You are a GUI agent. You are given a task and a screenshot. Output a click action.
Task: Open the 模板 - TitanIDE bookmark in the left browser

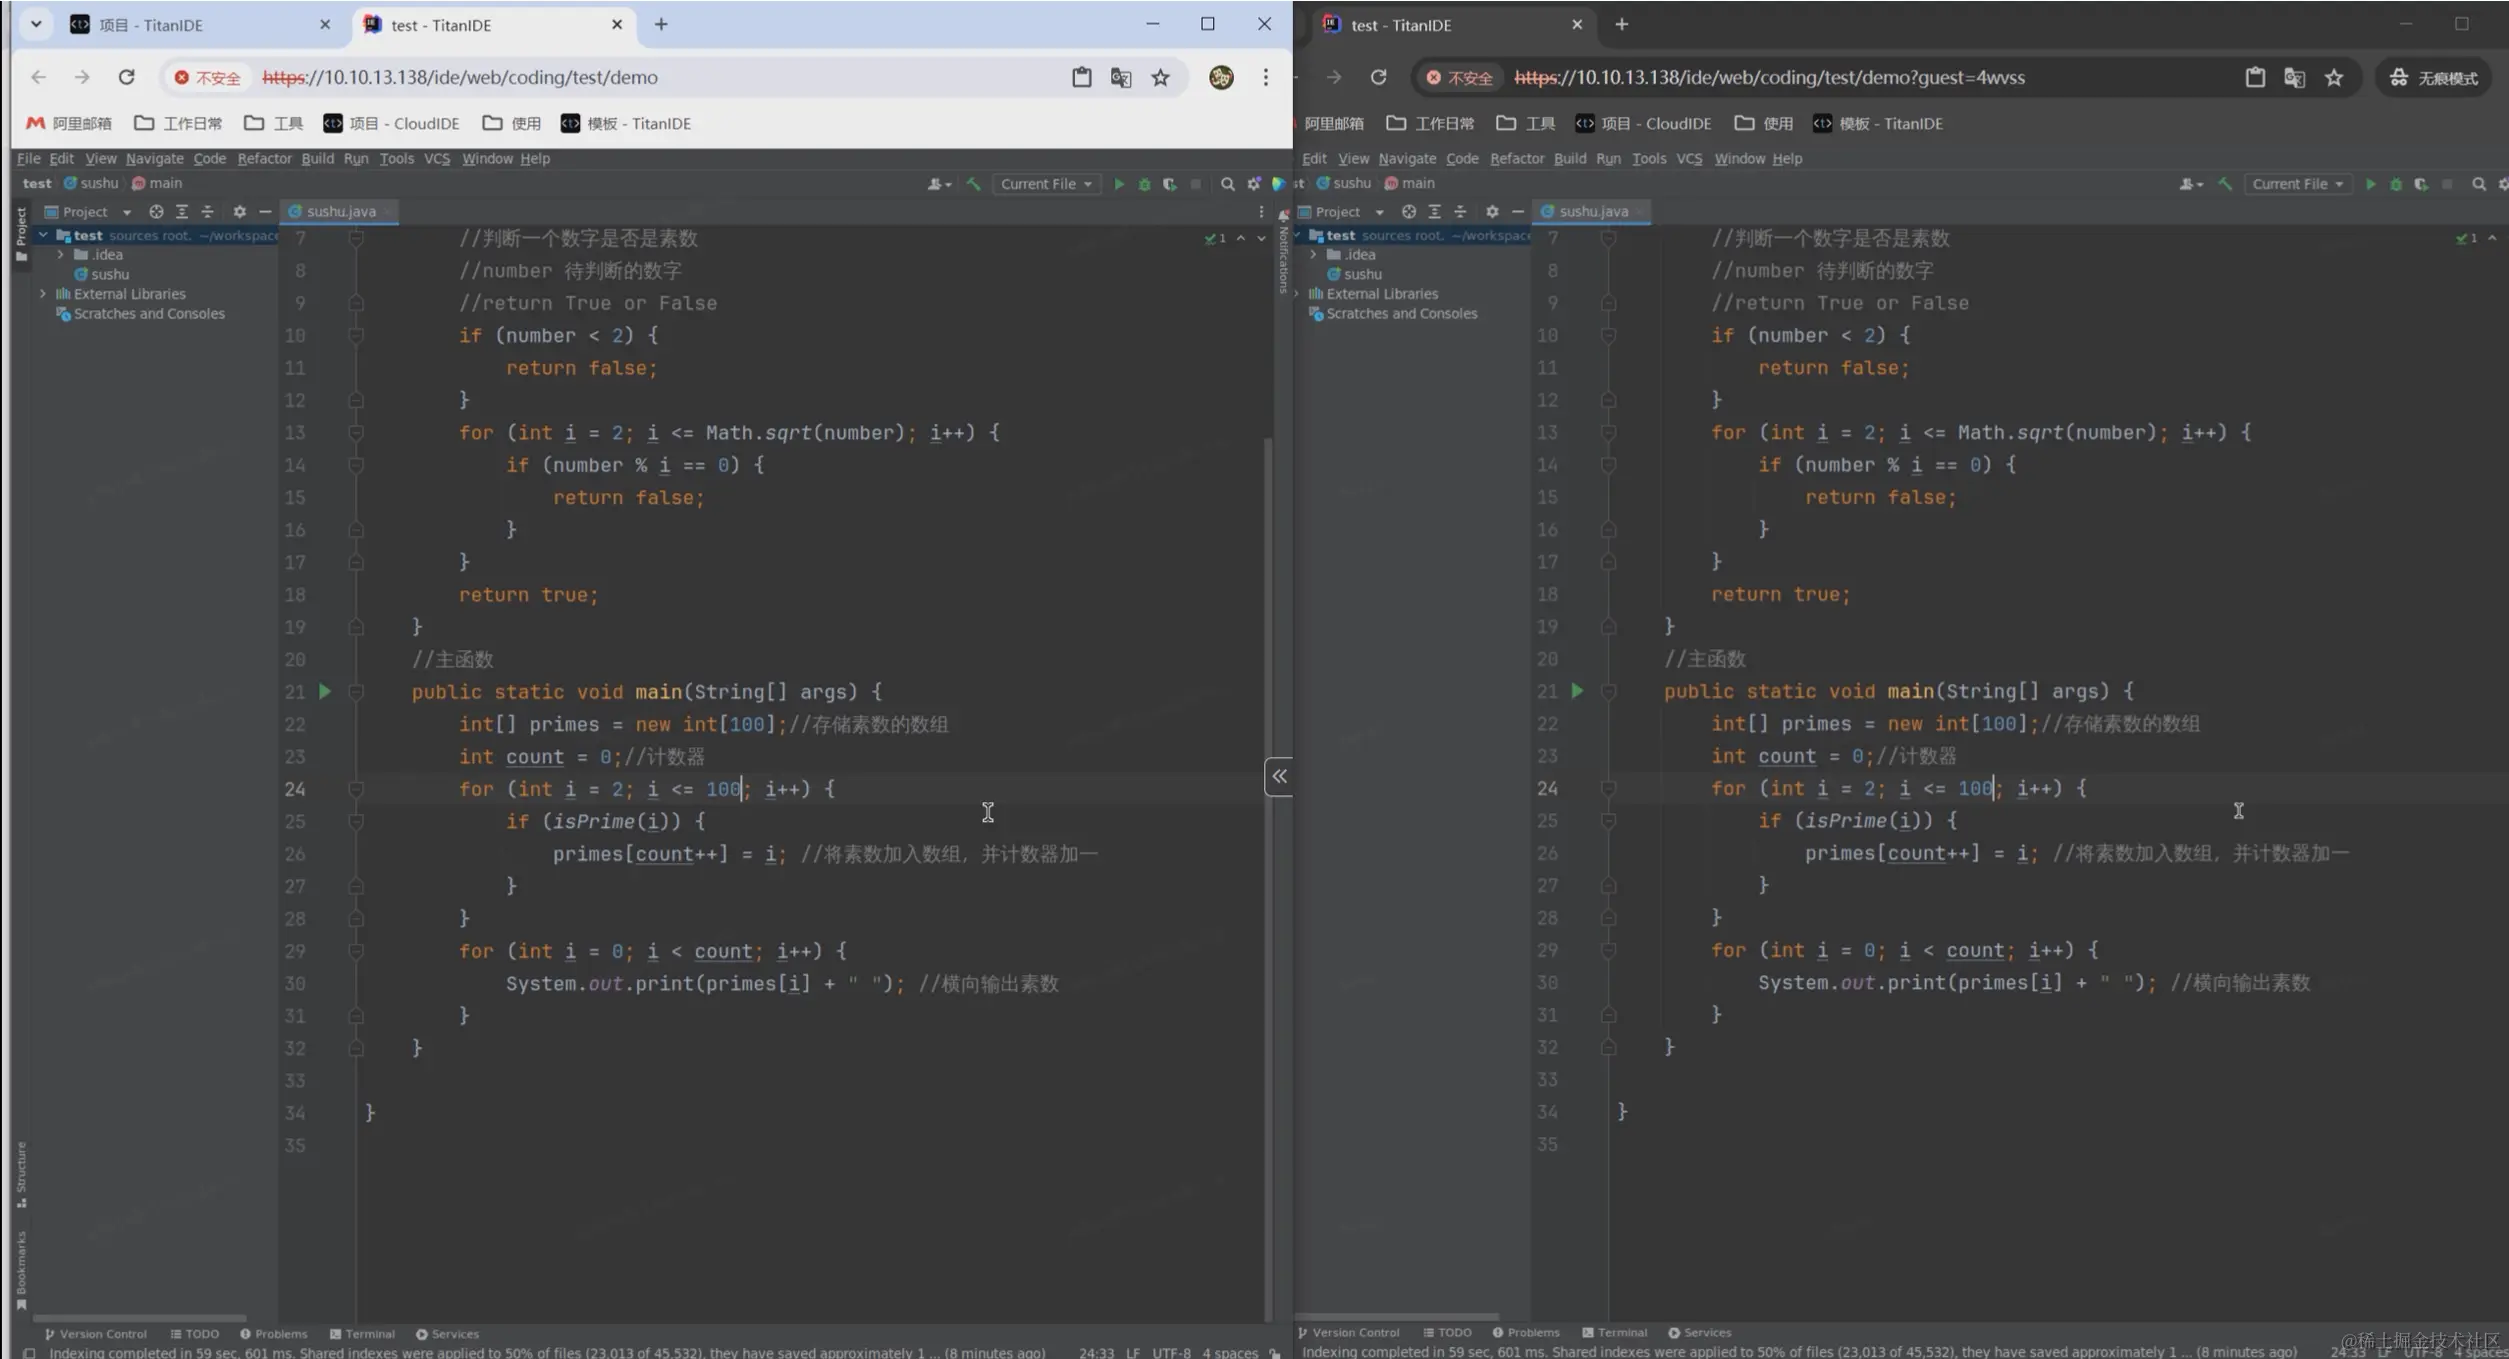click(626, 123)
